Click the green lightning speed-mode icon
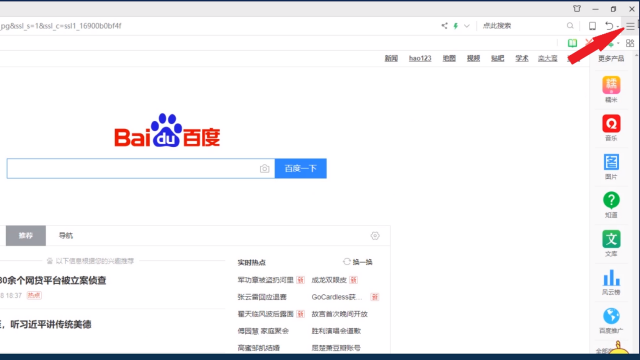Viewport: 640px width, 360px height. click(x=456, y=26)
